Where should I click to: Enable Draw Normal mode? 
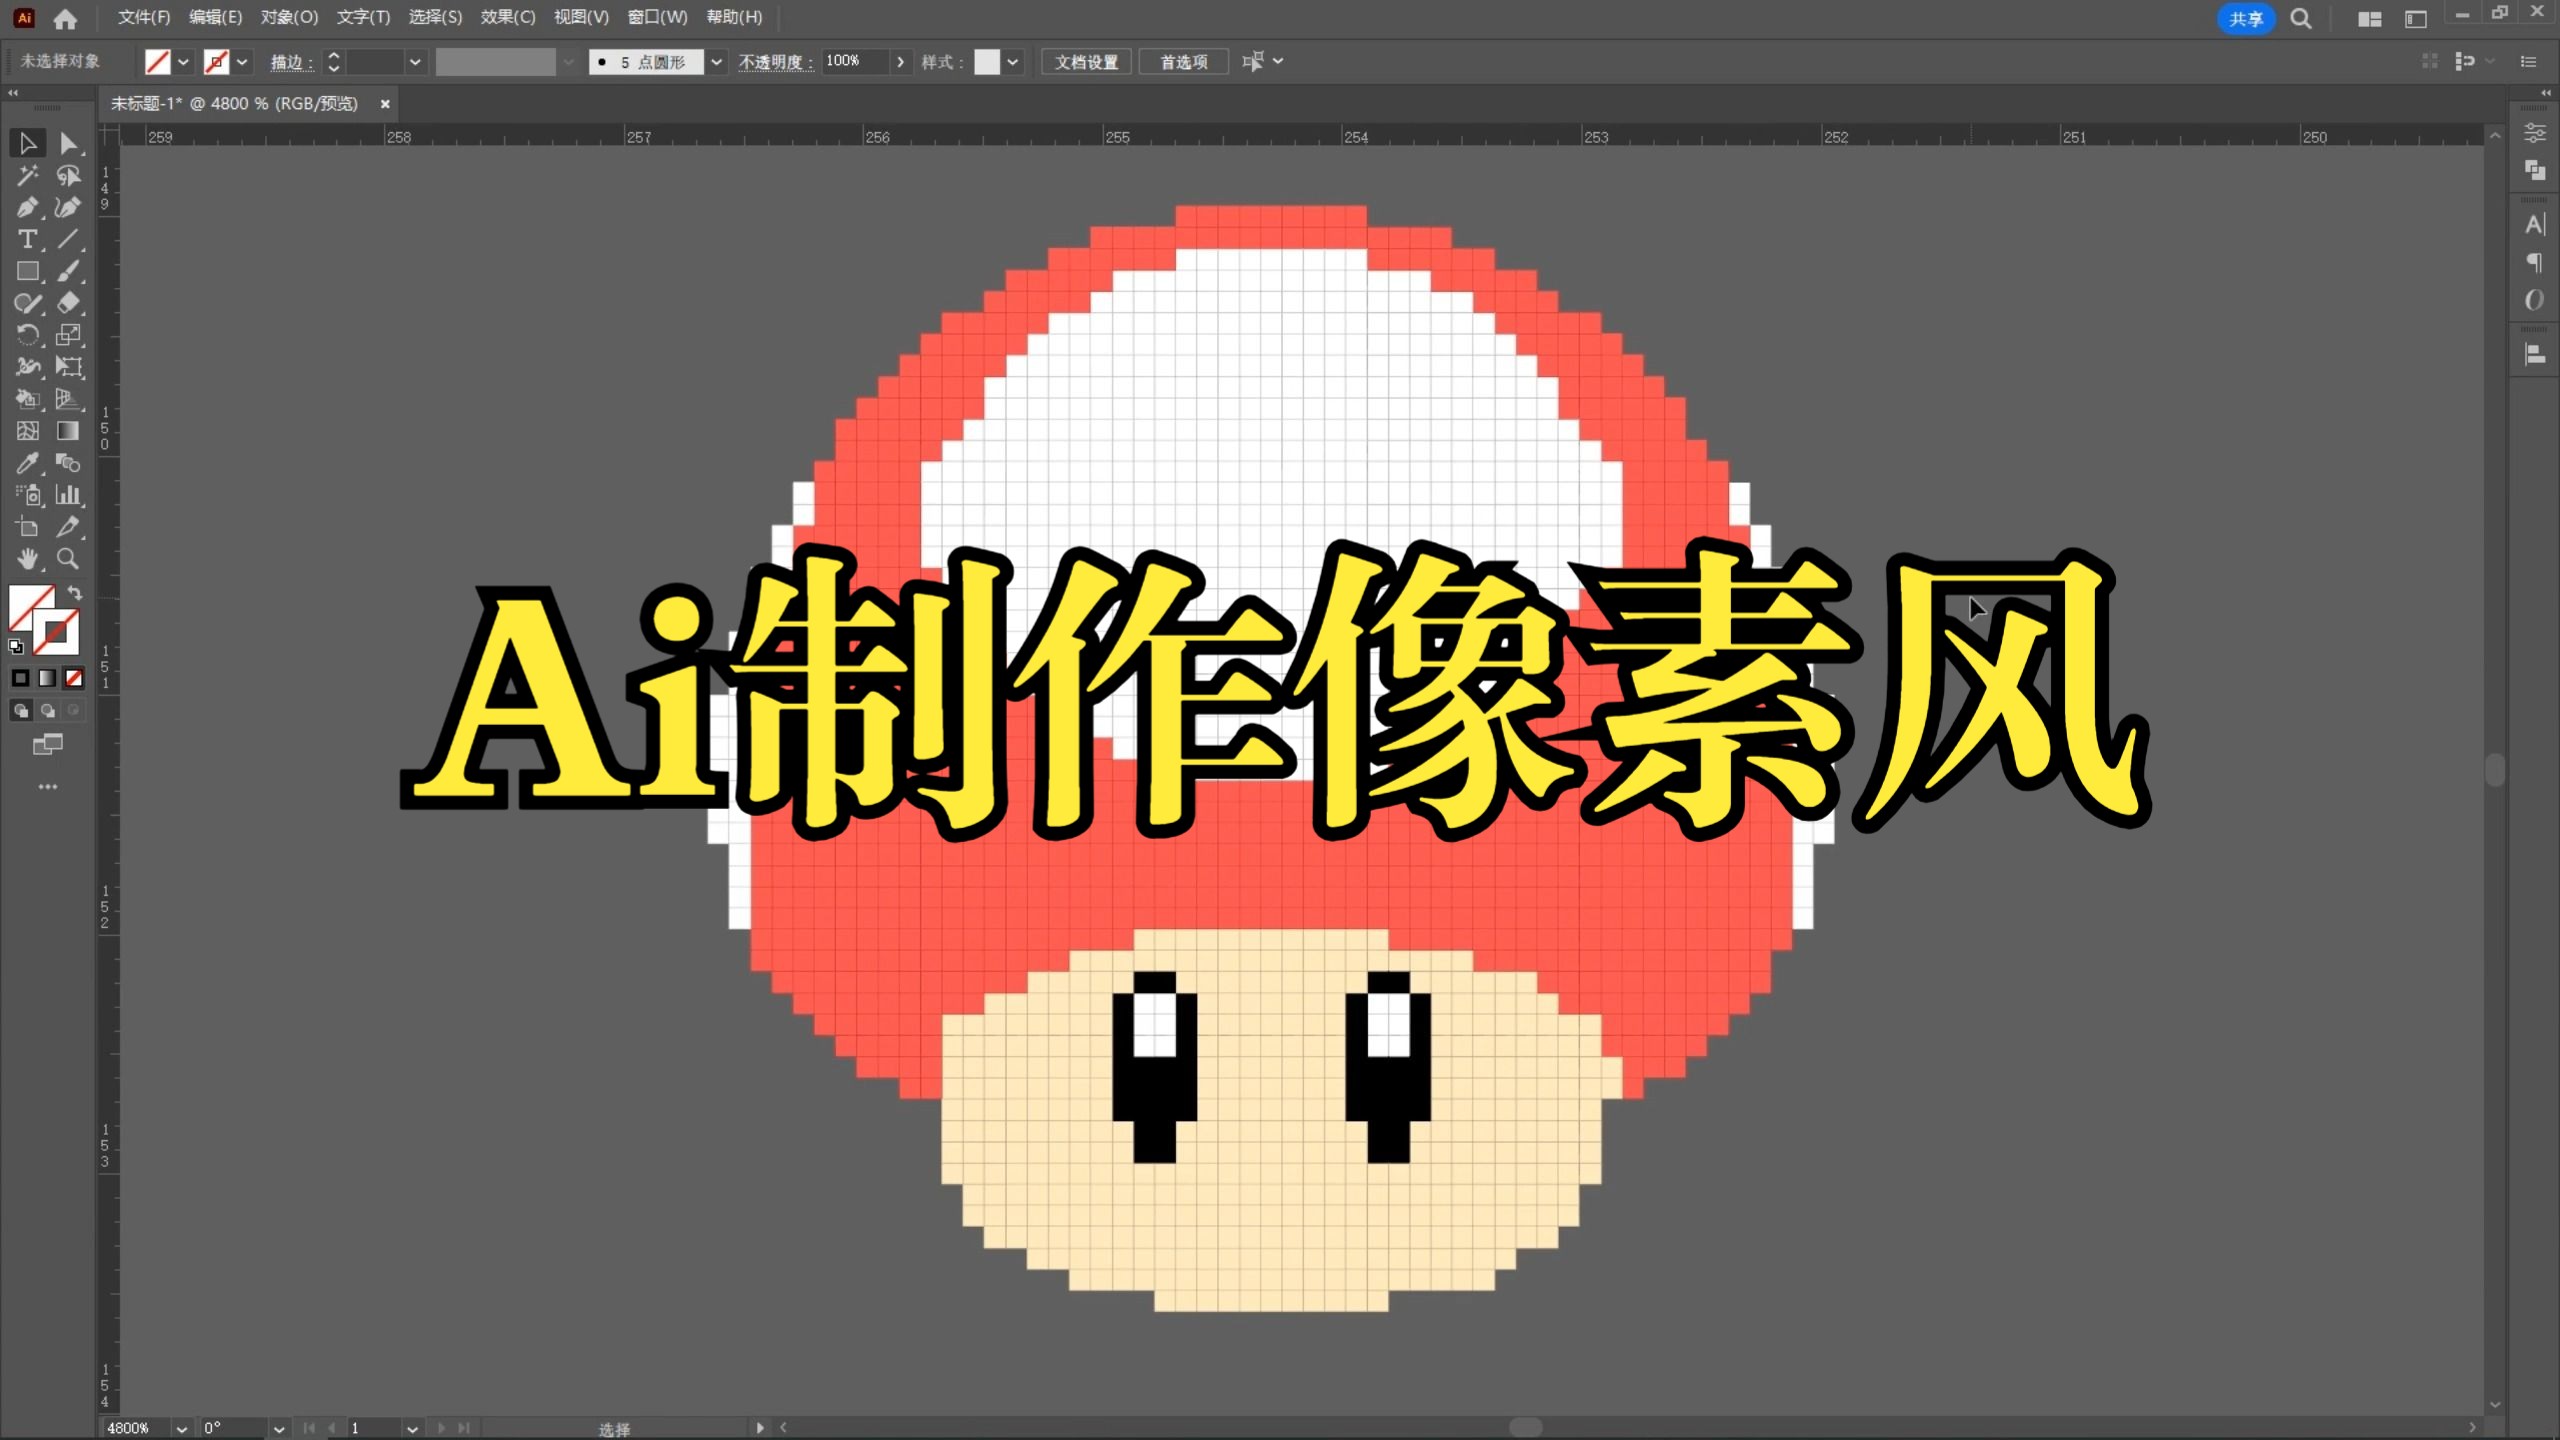coord(20,711)
